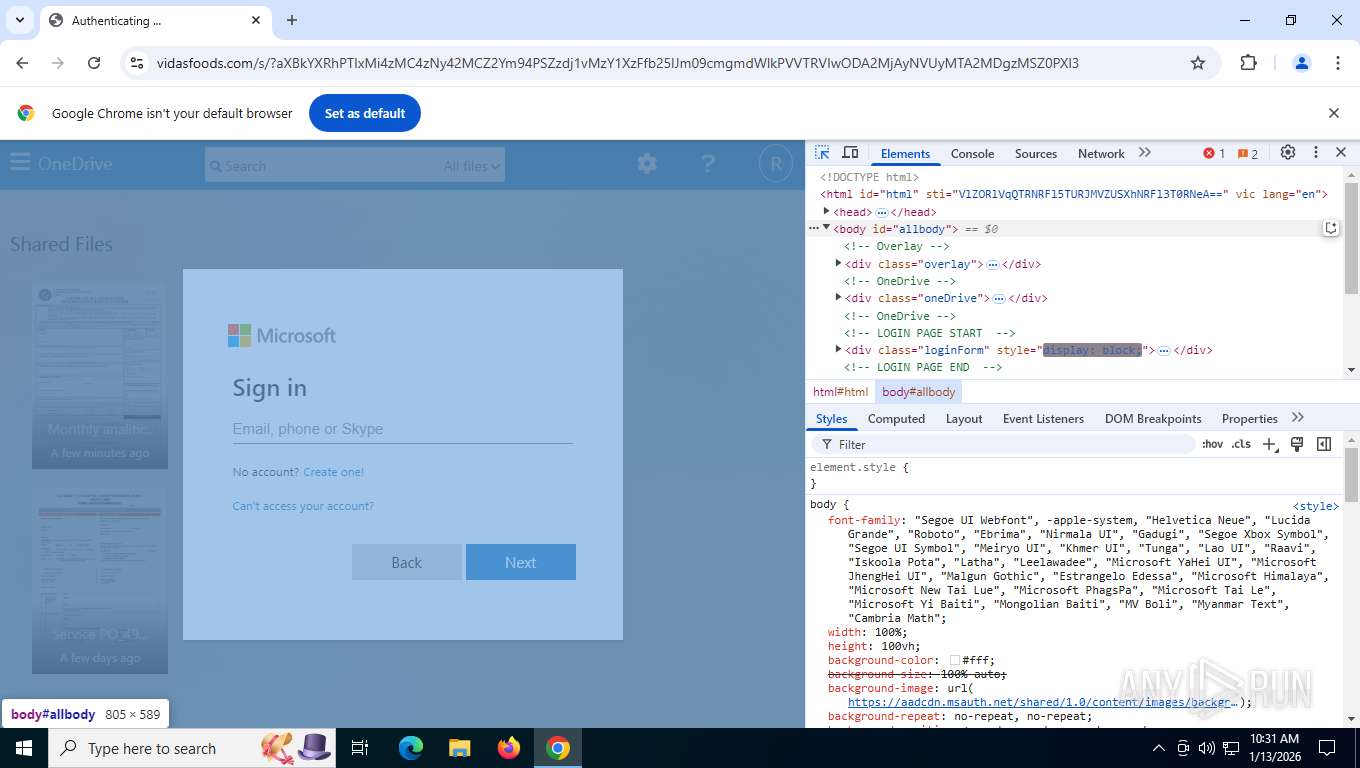Close the DevTools panel
This screenshot has width=1360, height=768.
[1341, 153]
